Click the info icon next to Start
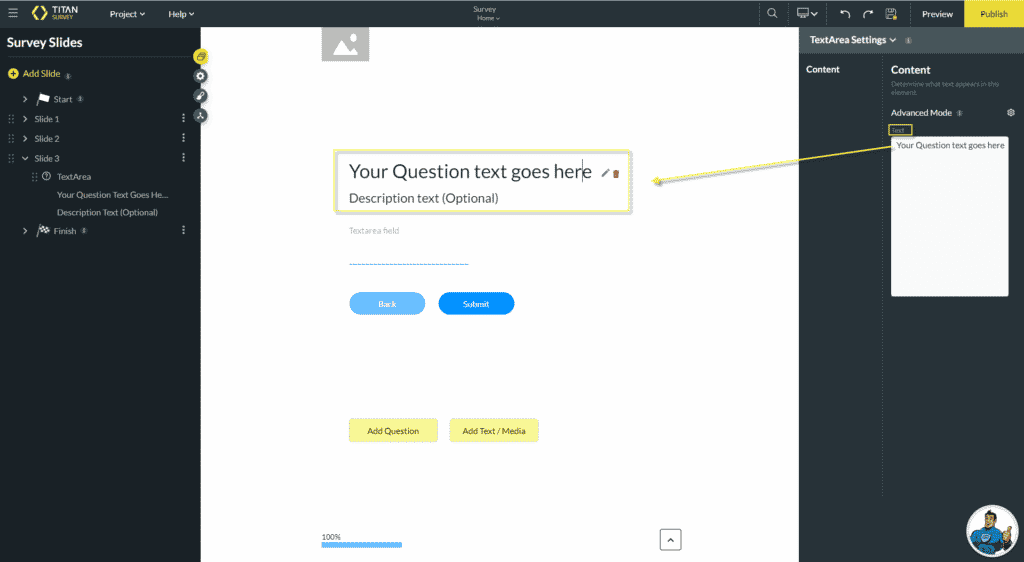The width and height of the screenshot is (1024, 562). pos(80,99)
